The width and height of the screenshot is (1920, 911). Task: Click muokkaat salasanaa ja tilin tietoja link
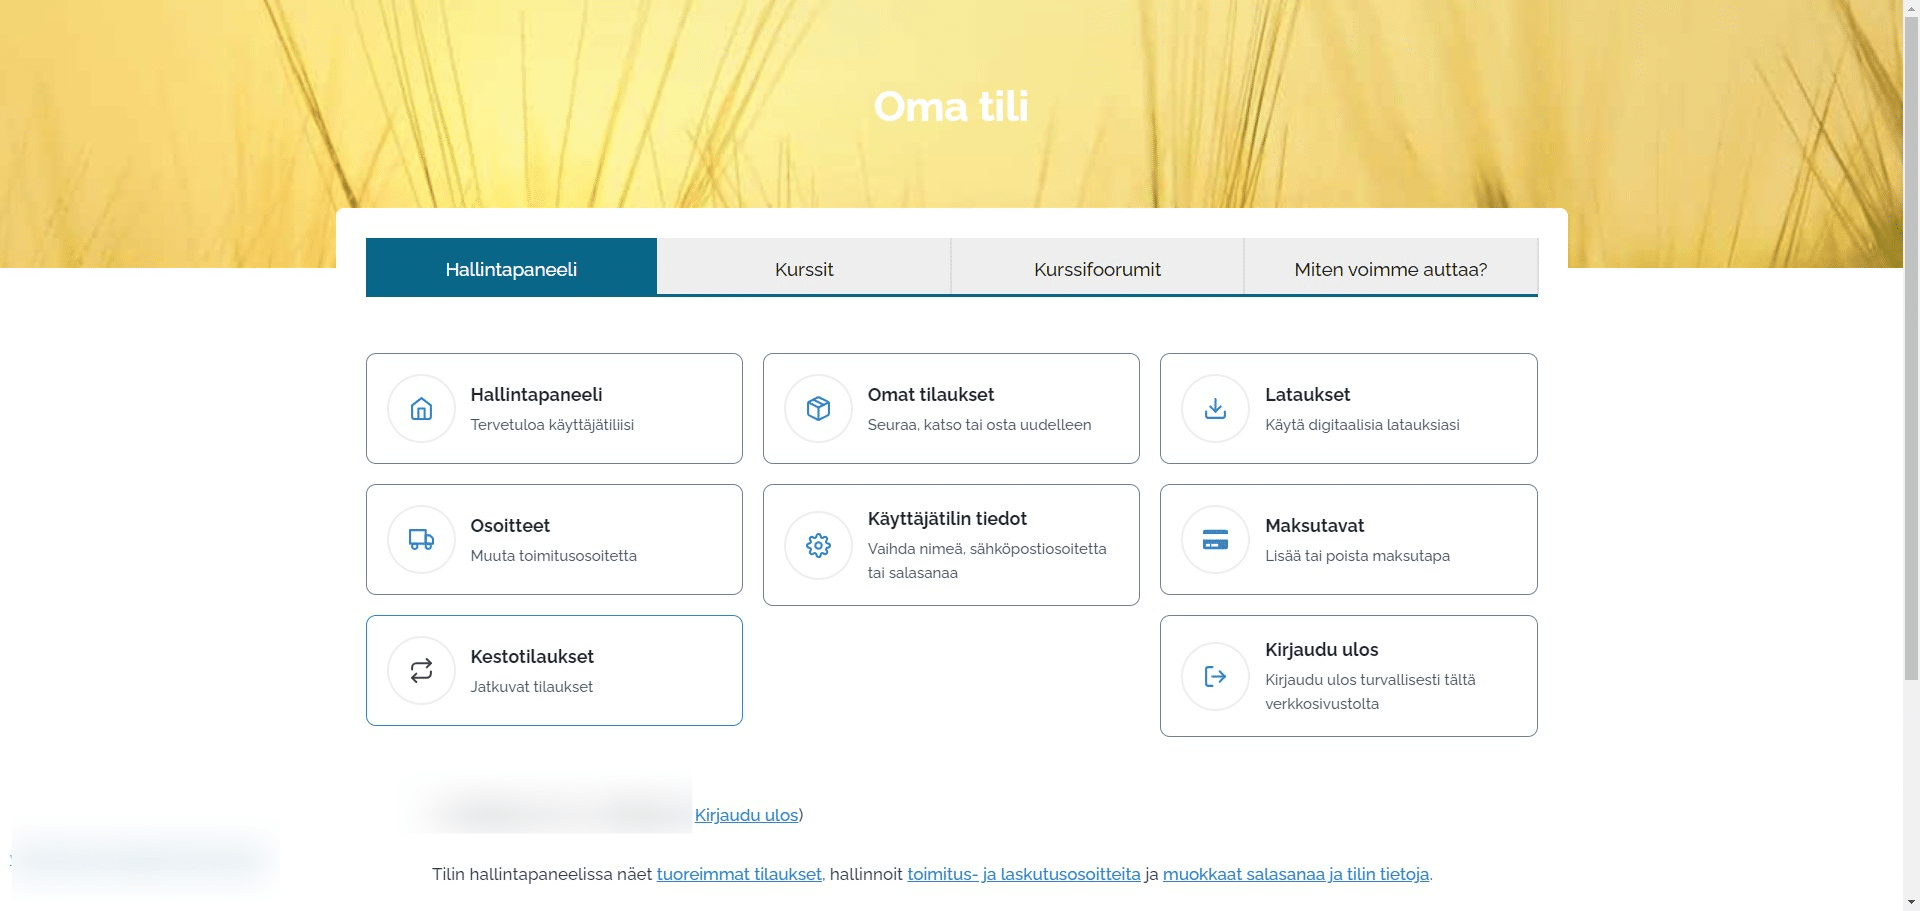click(1295, 874)
